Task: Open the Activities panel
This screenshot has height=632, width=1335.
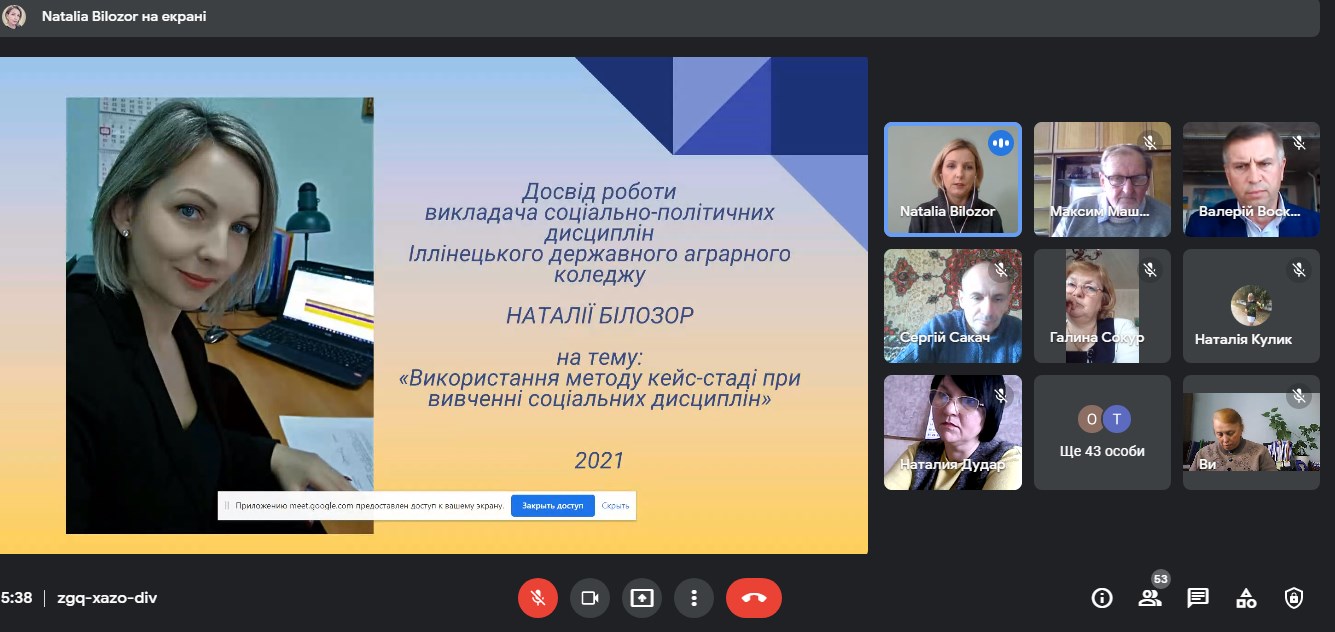Action: 1246,597
